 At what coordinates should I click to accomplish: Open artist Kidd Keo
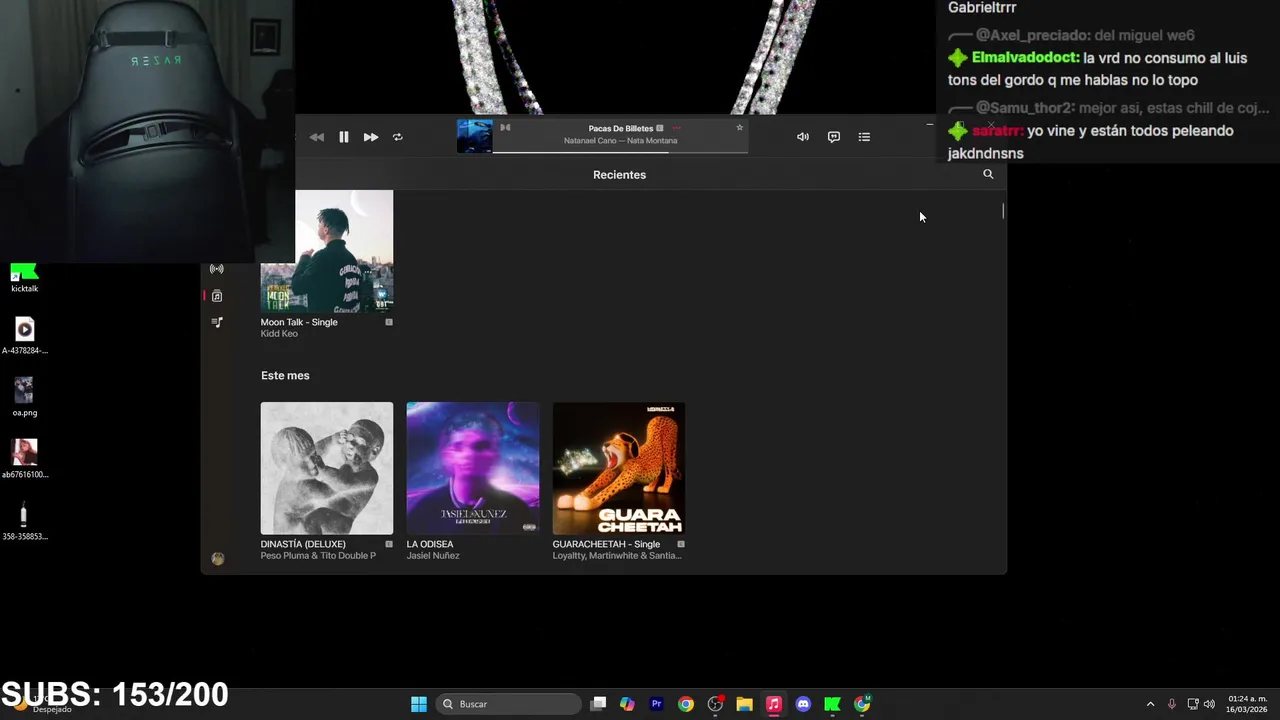pos(279,334)
